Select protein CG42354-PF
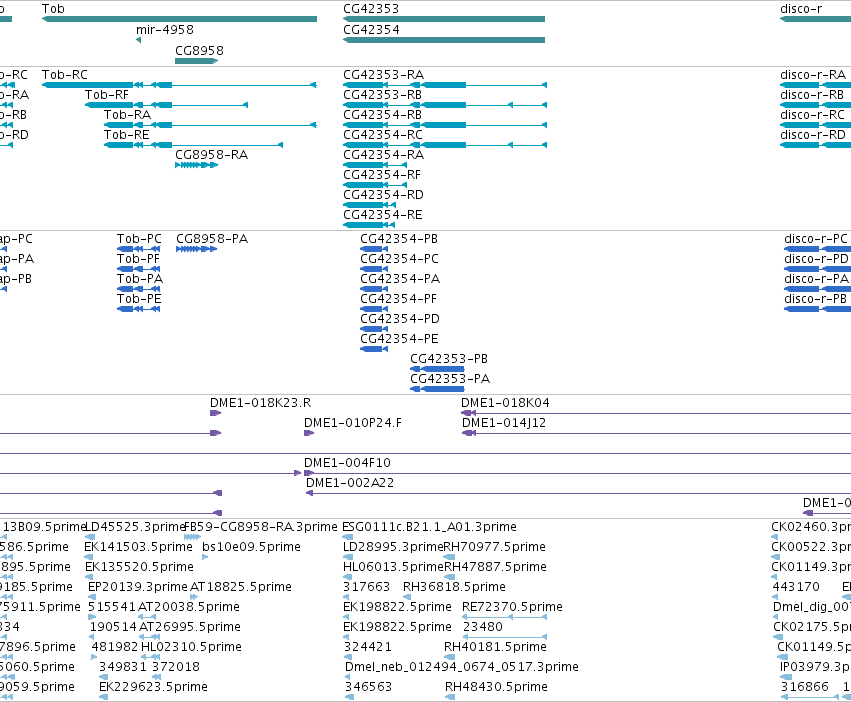The image size is (851, 702). [398, 299]
